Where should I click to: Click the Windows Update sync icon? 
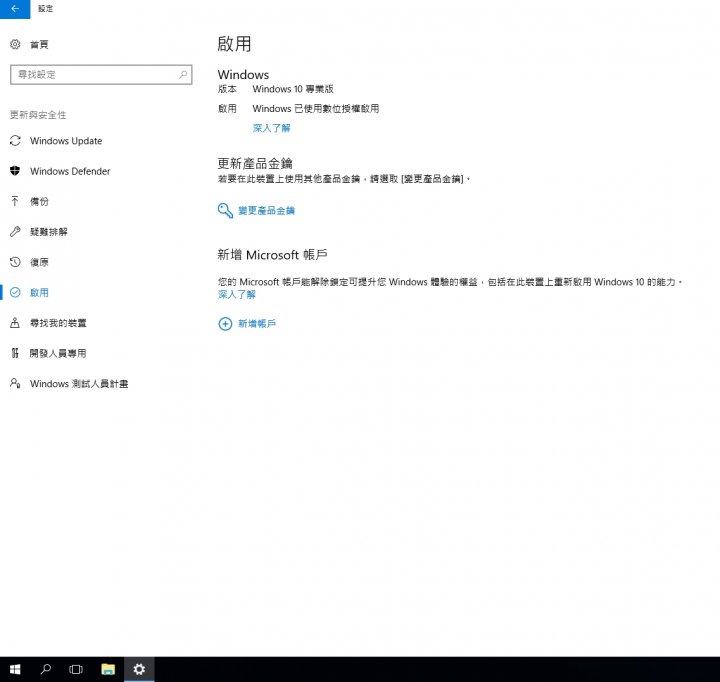15,141
